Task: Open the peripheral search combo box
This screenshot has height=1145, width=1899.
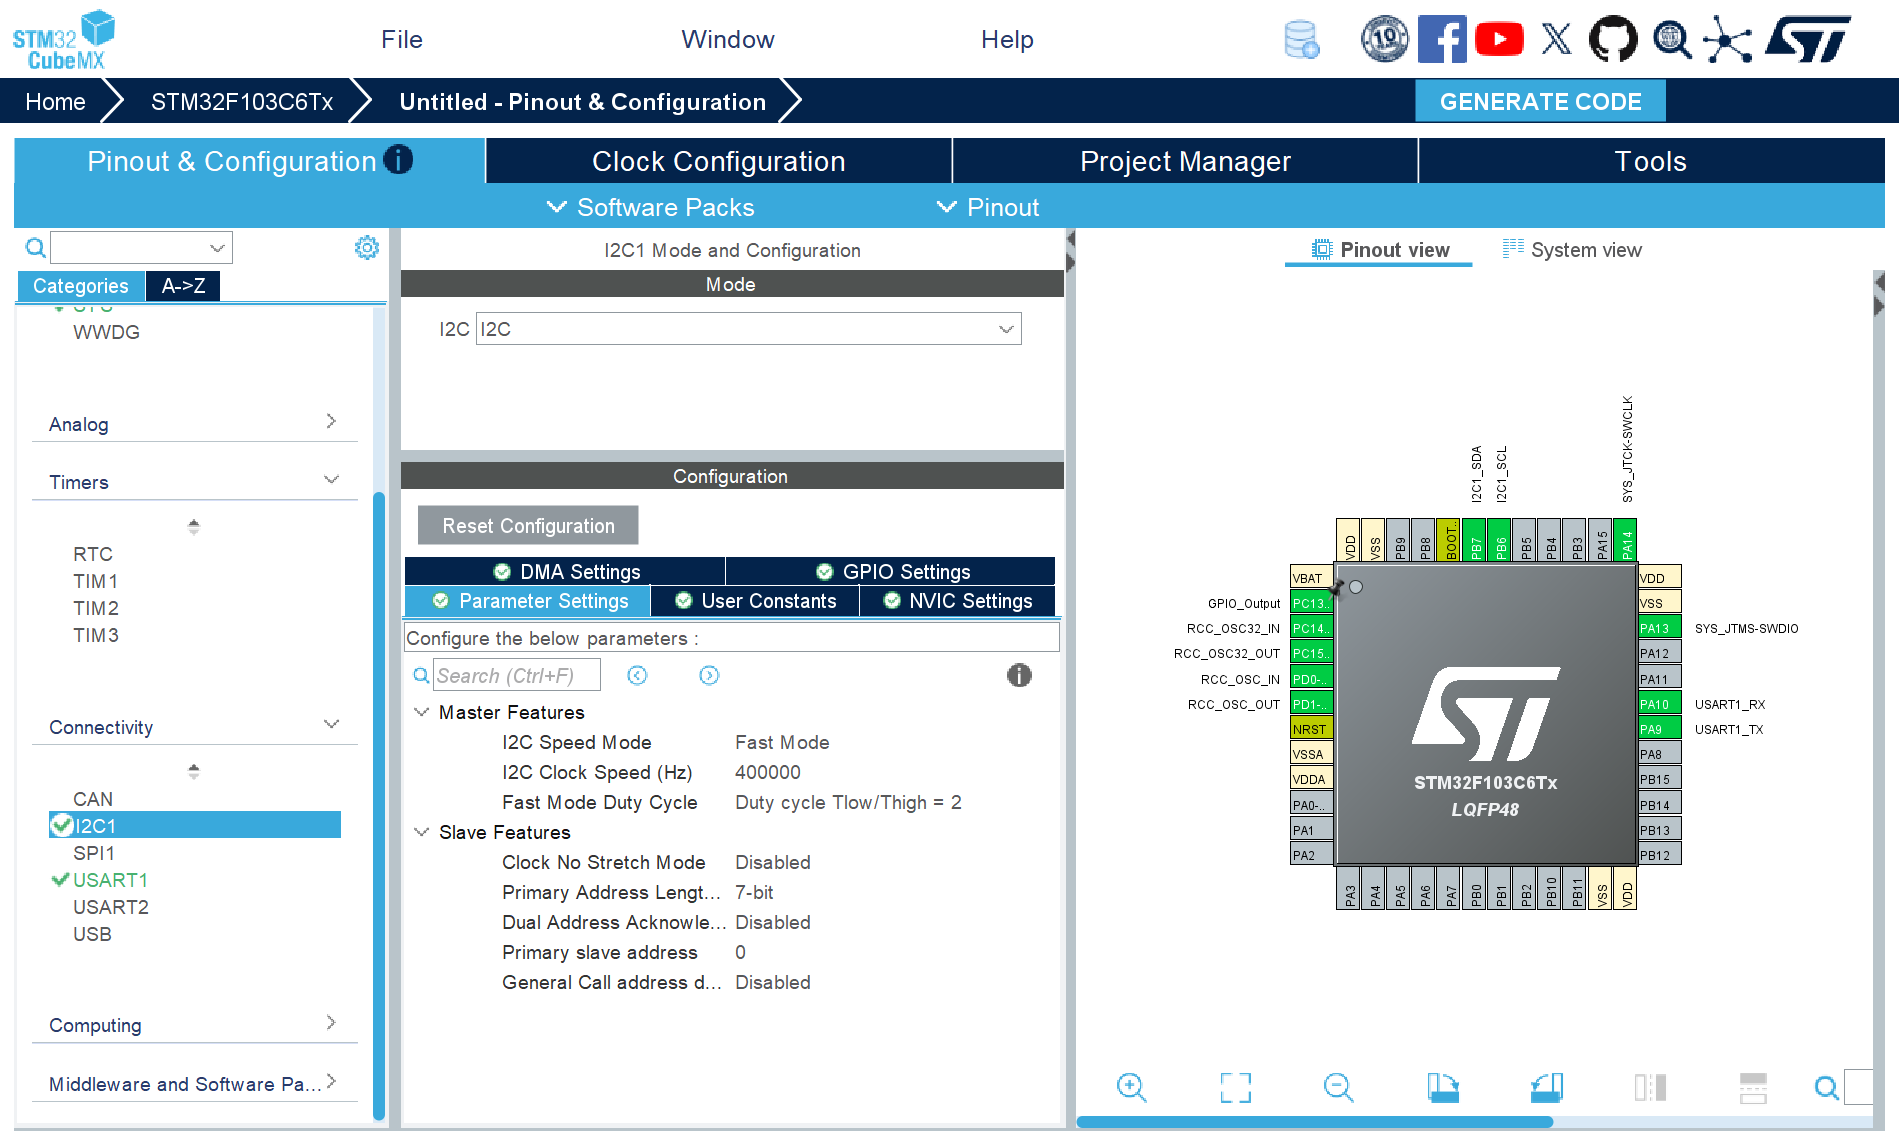Action: [x=141, y=248]
